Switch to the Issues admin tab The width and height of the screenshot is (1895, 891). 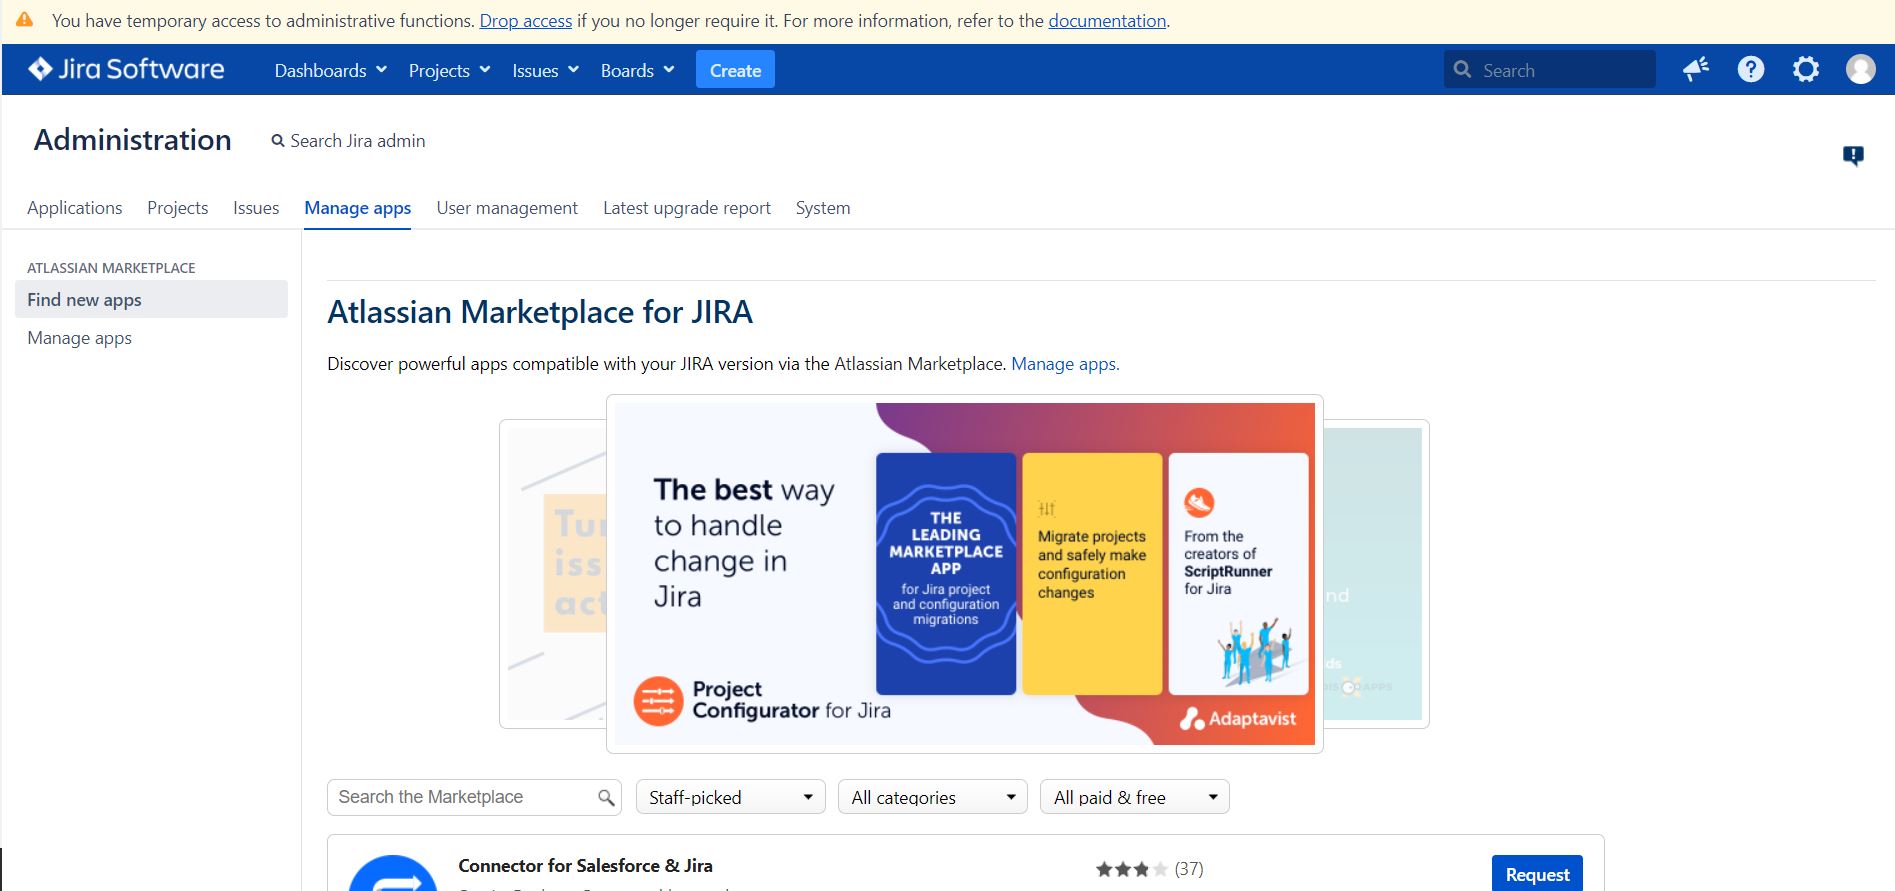(256, 208)
